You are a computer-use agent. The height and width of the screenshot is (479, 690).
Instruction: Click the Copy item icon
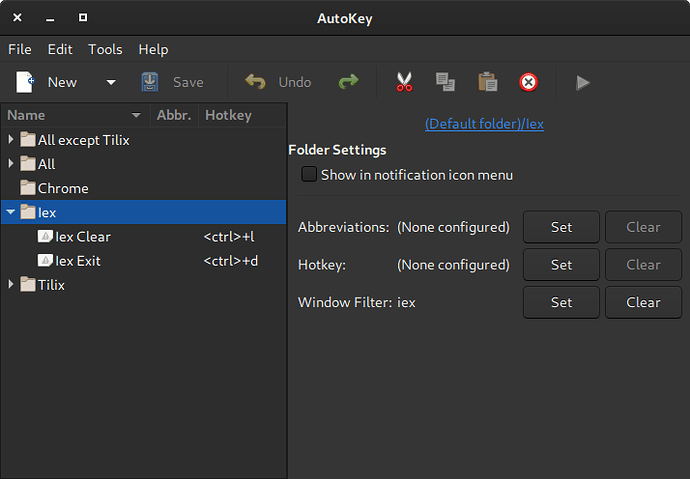pos(445,82)
